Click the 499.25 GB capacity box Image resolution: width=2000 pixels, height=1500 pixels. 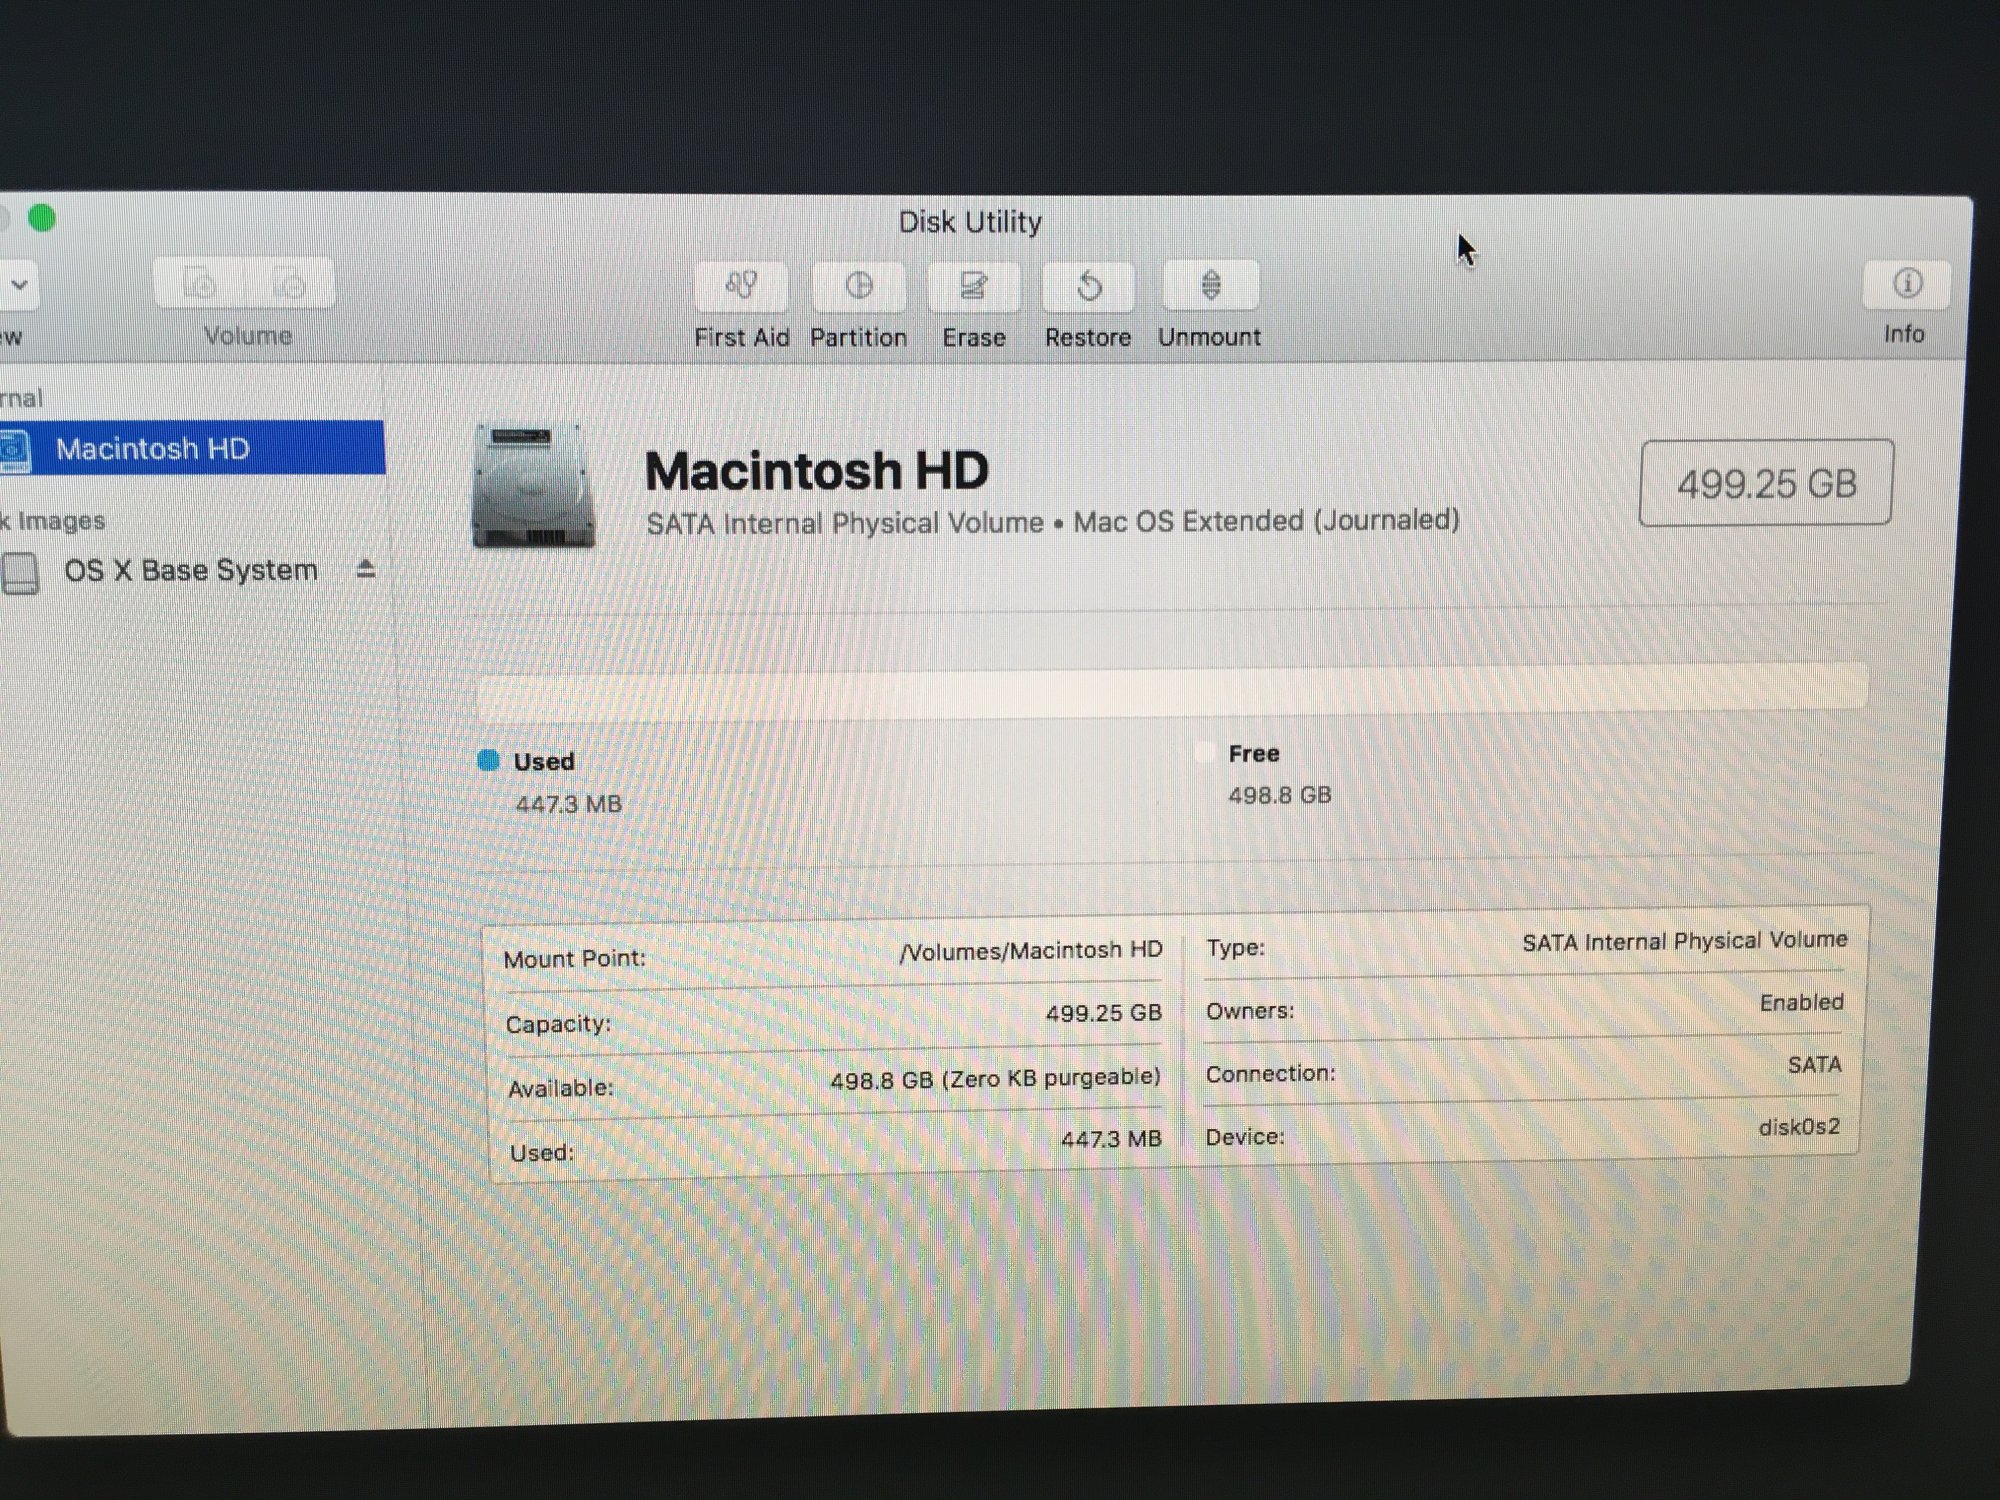(x=1766, y=484)
